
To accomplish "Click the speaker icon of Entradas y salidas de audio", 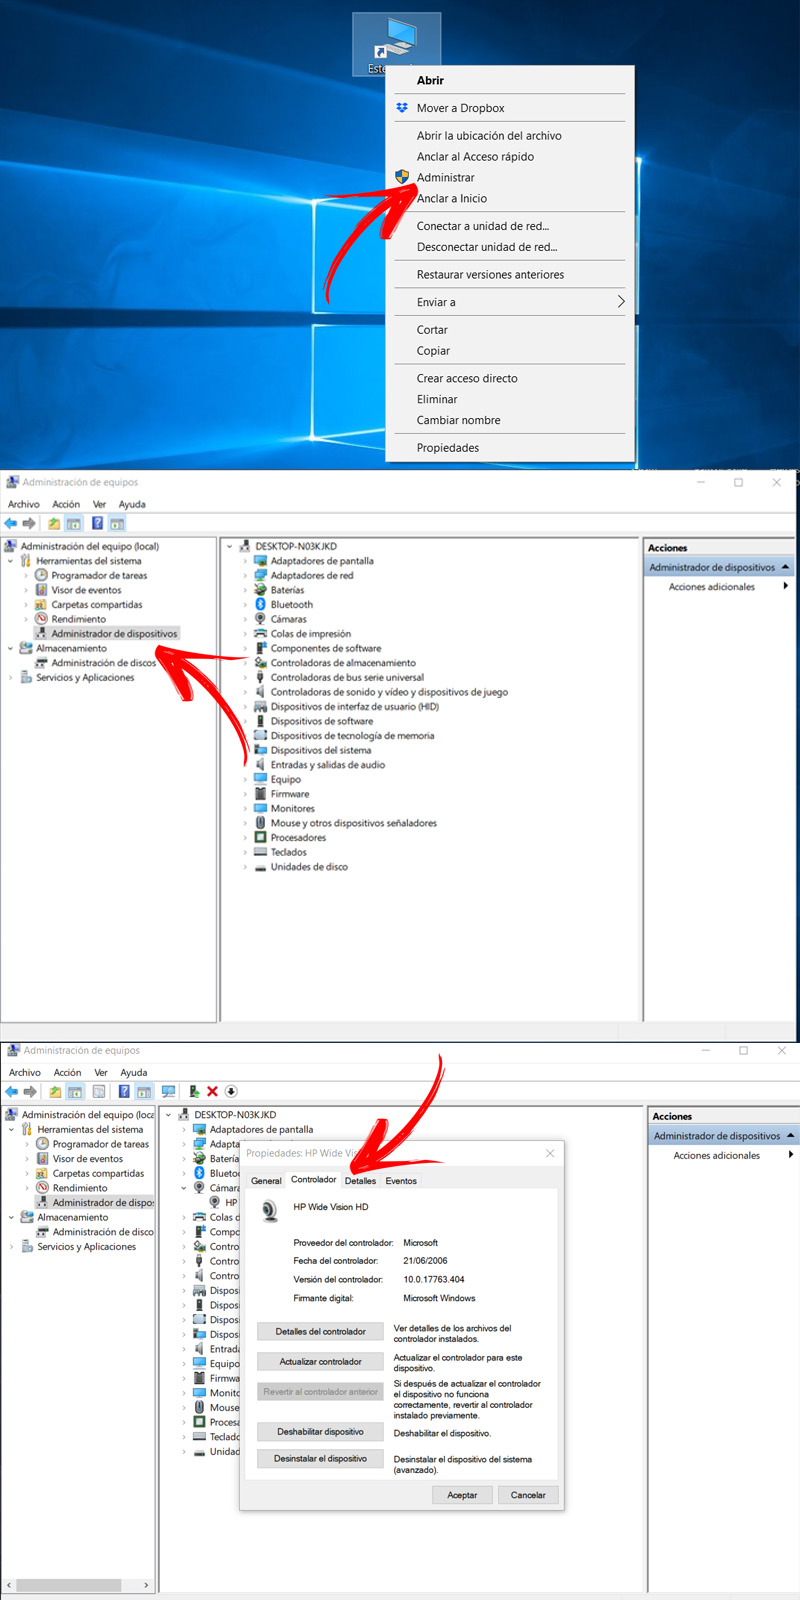I will [x=260, y=765].
